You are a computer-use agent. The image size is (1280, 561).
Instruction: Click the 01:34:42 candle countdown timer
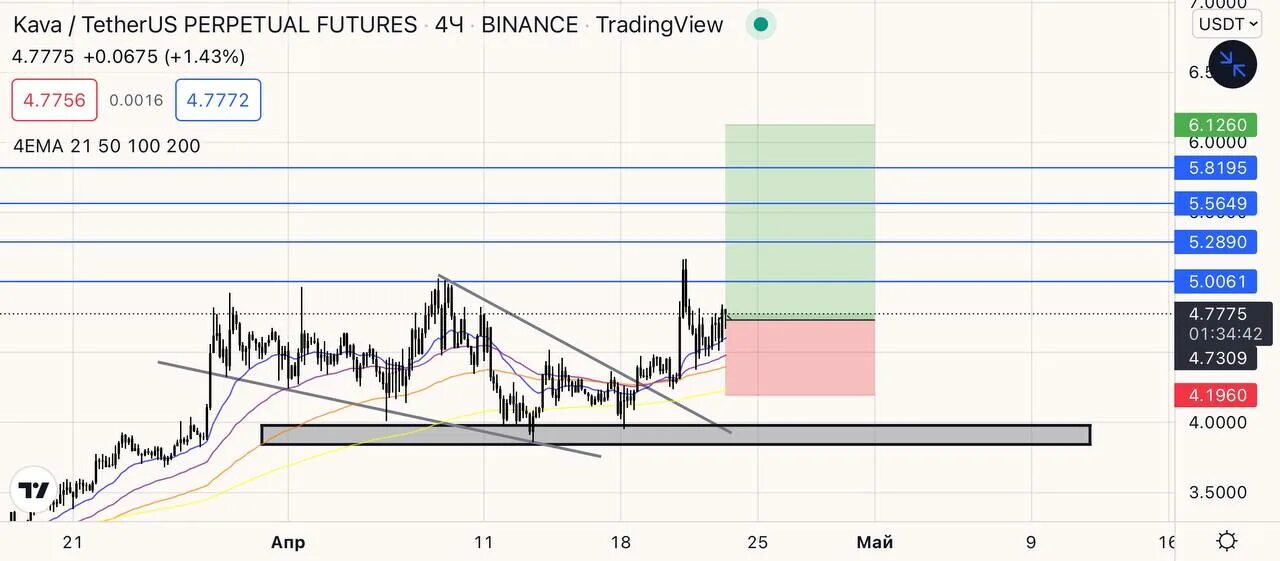click(1226, 334)
